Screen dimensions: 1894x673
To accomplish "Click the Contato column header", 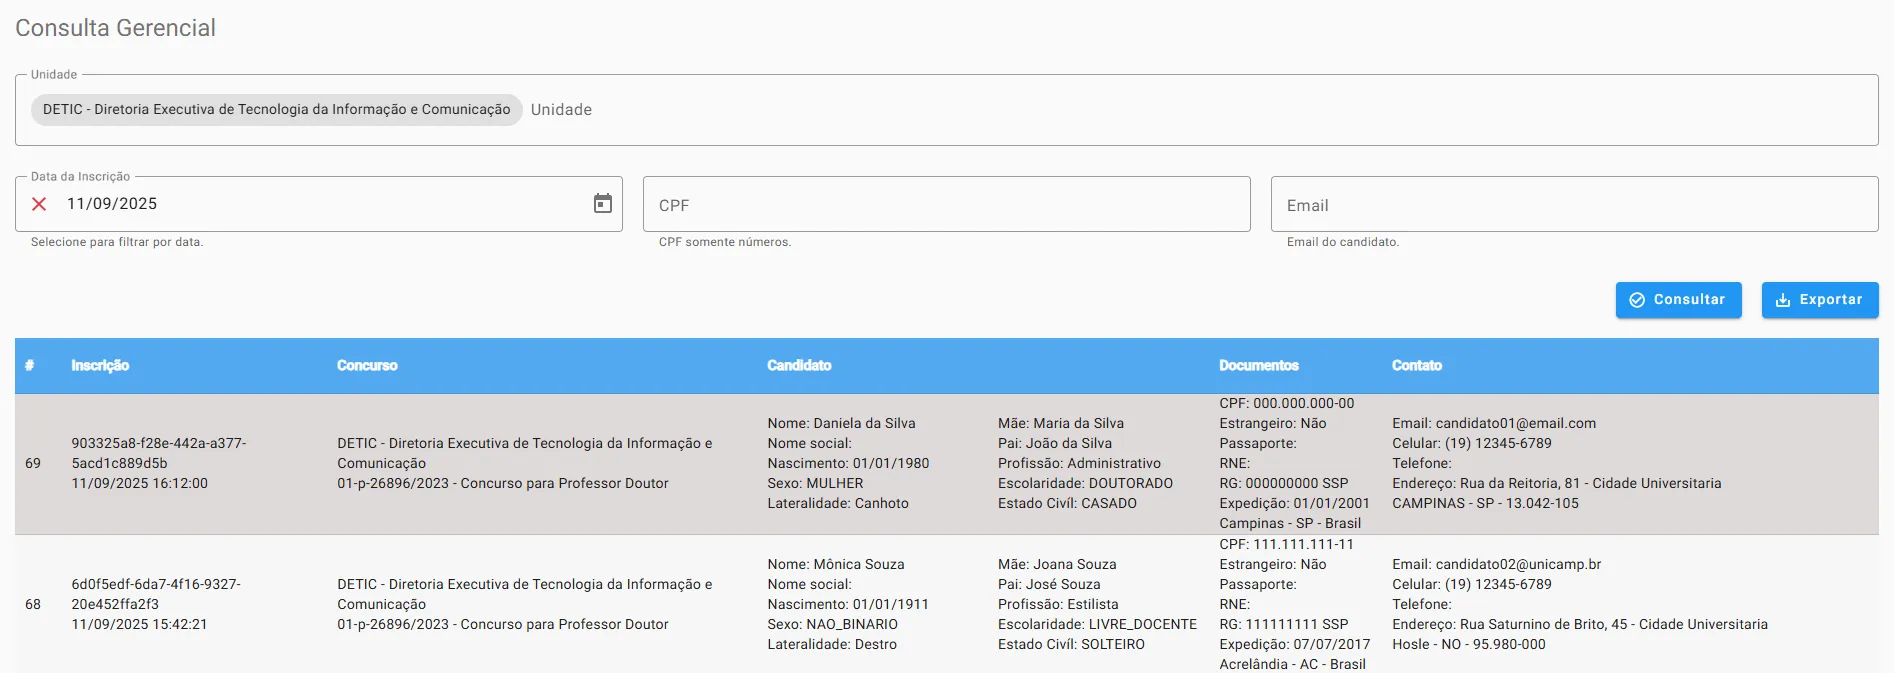I will pos(1416,366).
